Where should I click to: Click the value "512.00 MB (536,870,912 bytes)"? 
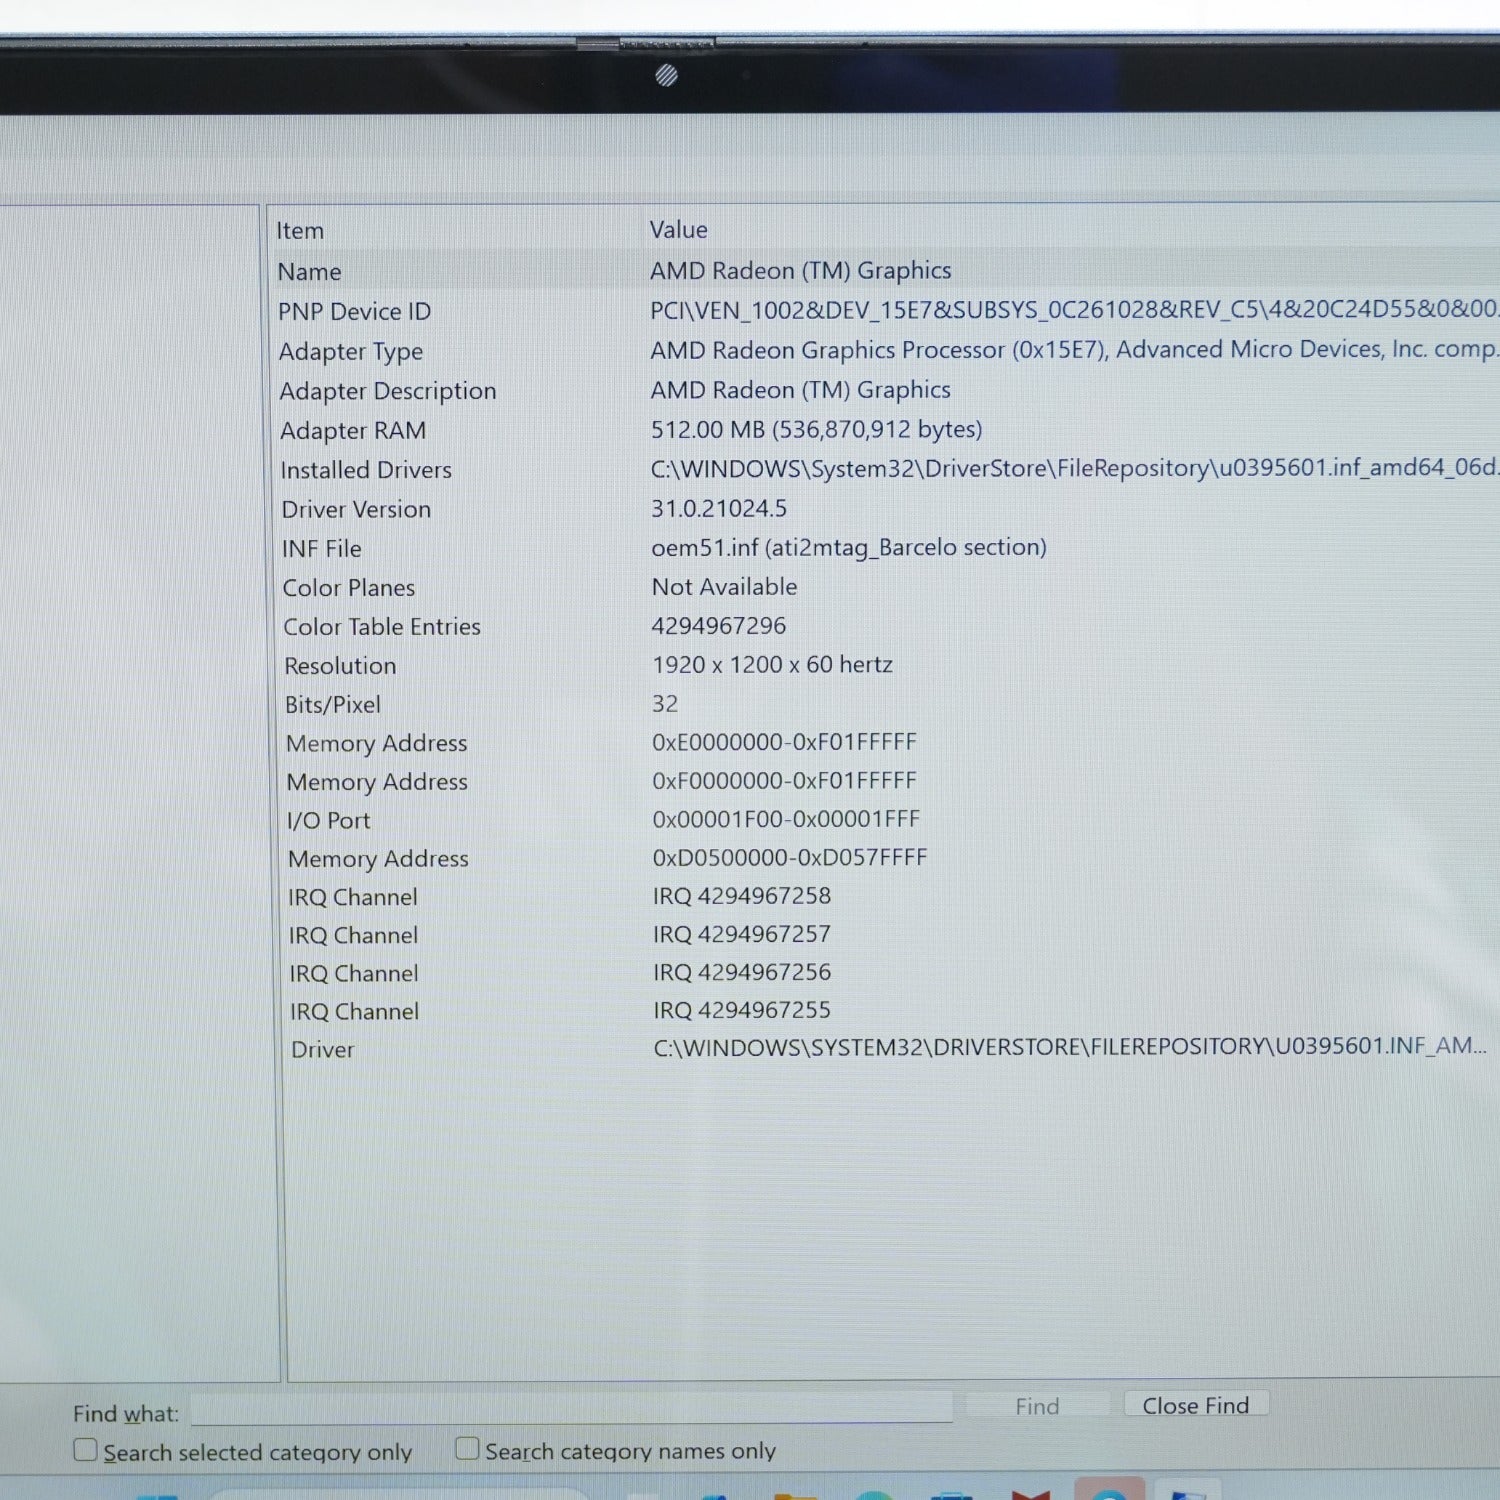(x=817, y=430)
